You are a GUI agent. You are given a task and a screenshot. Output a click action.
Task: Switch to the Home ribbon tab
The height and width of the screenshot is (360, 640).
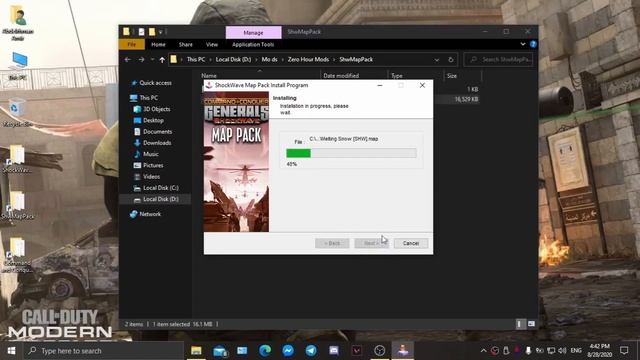point(158,44)
